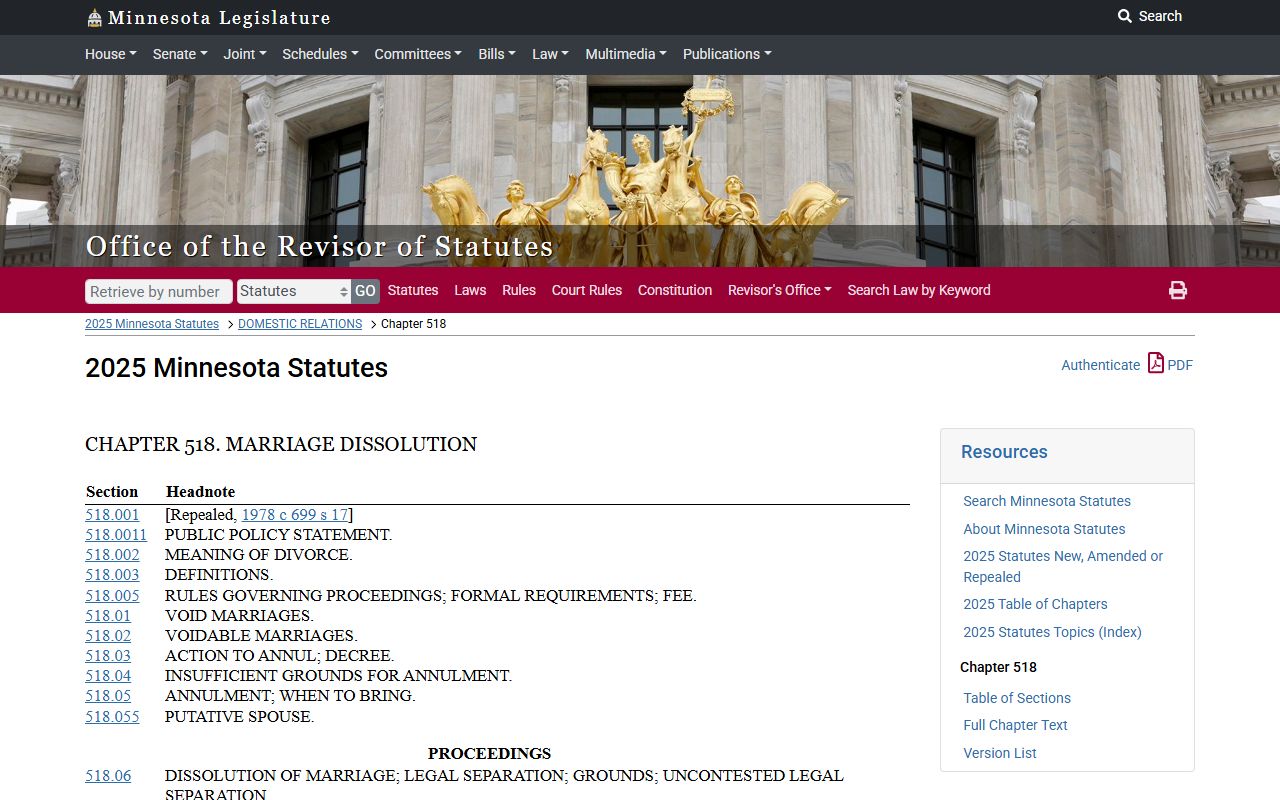1280x800 pixels.
Task: Open Search Minnesota Statutes resource link
Action: (x=1047, y=501)
